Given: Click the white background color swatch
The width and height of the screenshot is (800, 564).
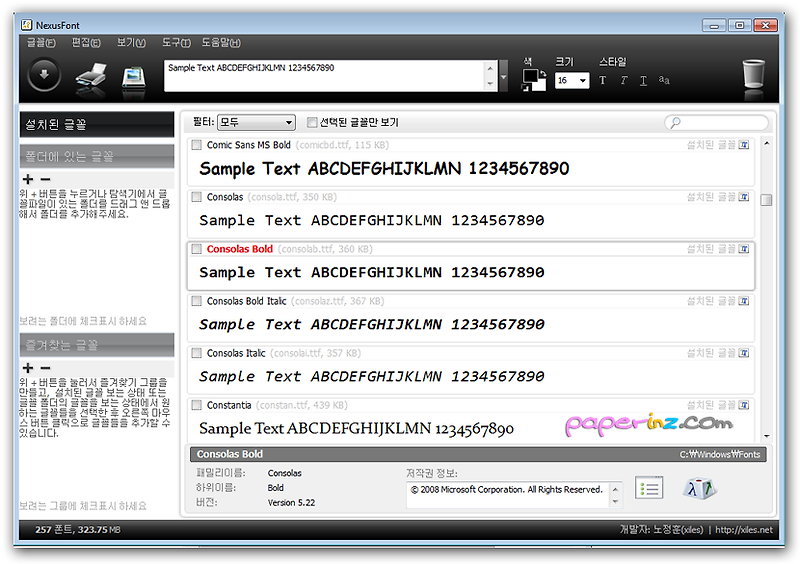Looking at the screenshot, I should [x=541, y=86].
